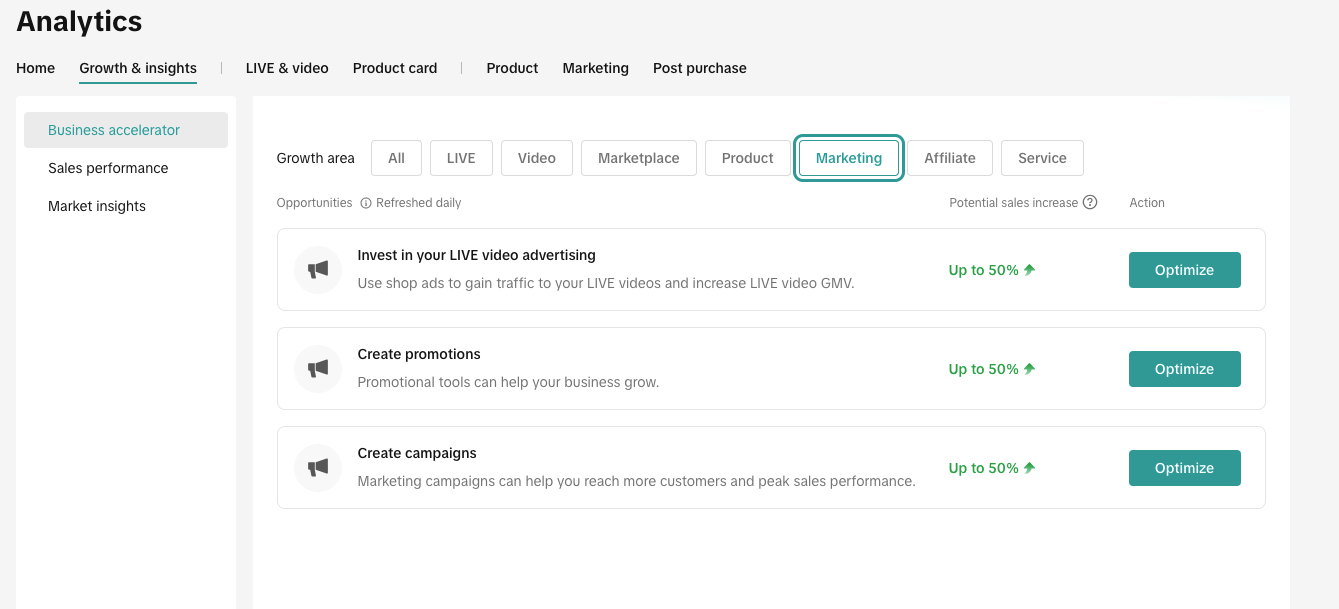Click the info icon beside Refreshed daily

click(366, 203)
